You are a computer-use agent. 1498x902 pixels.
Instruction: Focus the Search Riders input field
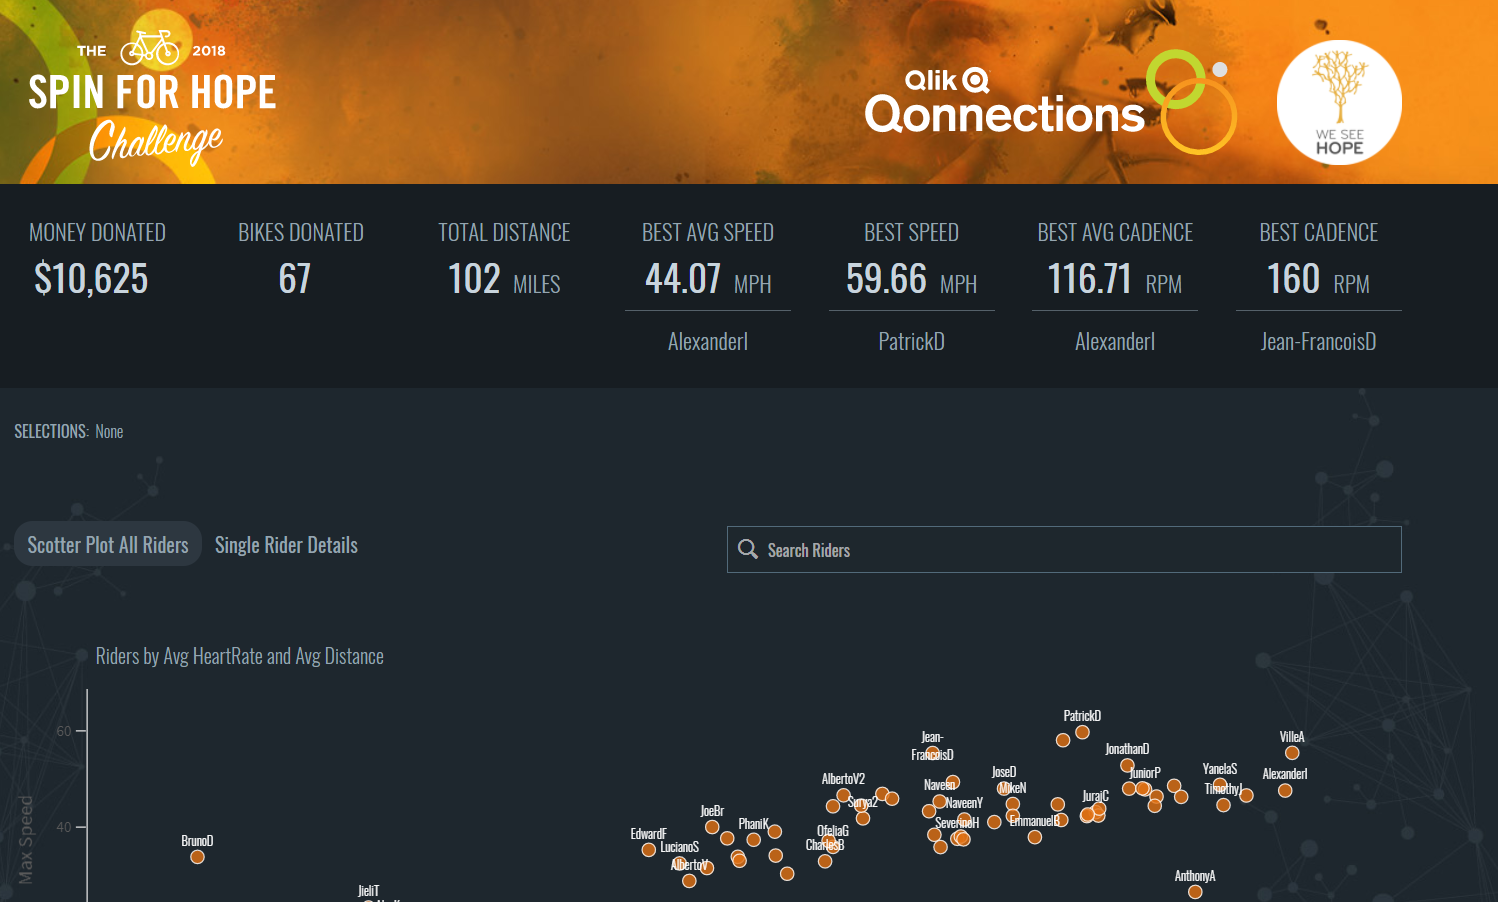click(x=1064, y=550)
